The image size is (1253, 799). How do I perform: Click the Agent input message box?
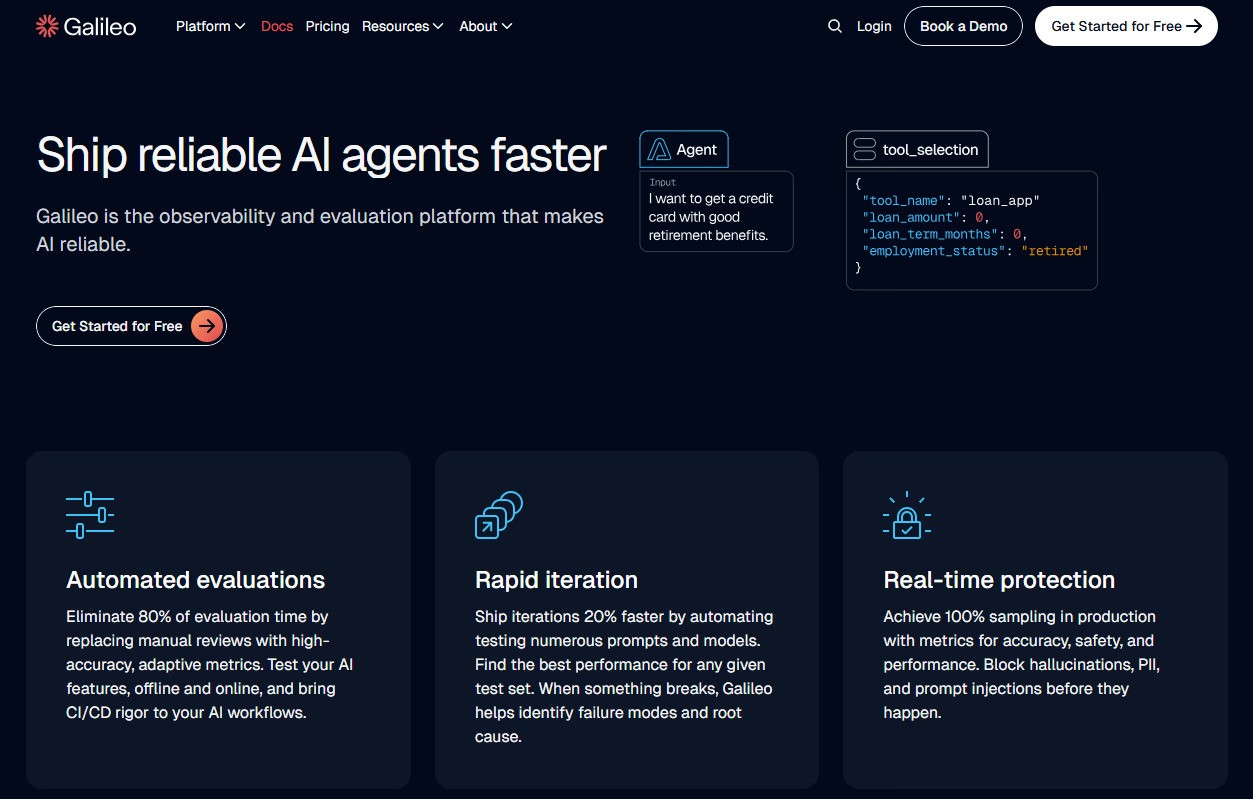716,211
